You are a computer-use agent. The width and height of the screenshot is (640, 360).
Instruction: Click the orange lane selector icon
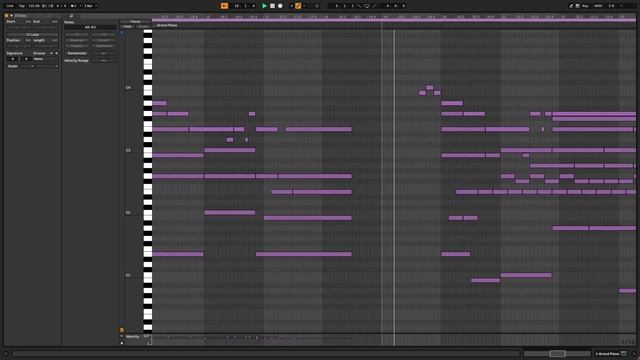coord(122,330)
